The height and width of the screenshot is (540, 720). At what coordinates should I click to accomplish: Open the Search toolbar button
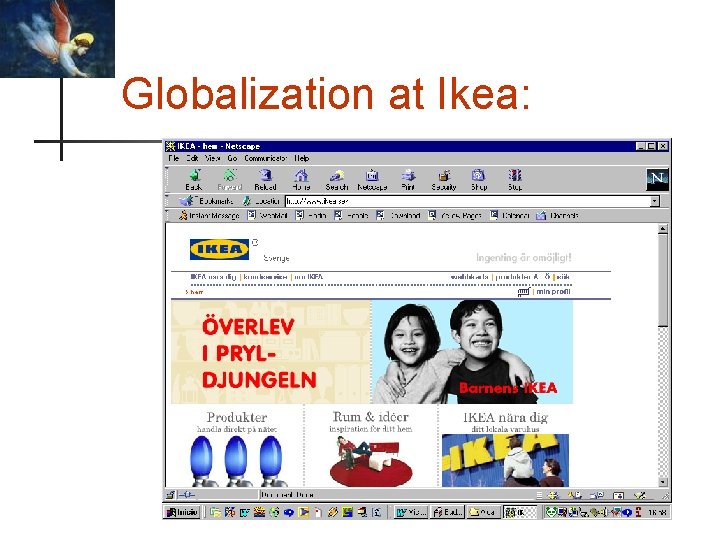[x=337, y=180]
